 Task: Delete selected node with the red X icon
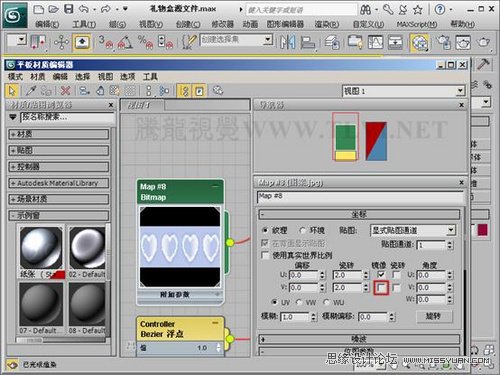[66, 91]
